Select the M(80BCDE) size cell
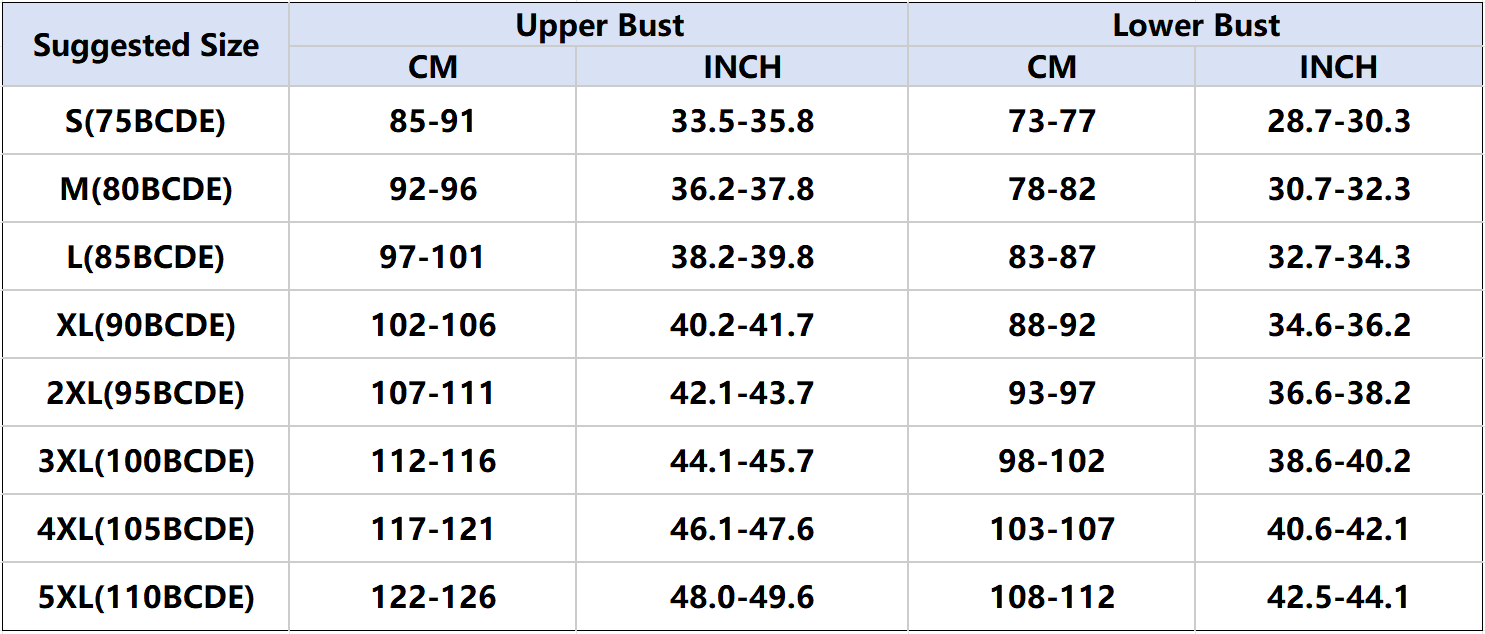The width and height of the screenshot is (1485, 634). point(146,189)
